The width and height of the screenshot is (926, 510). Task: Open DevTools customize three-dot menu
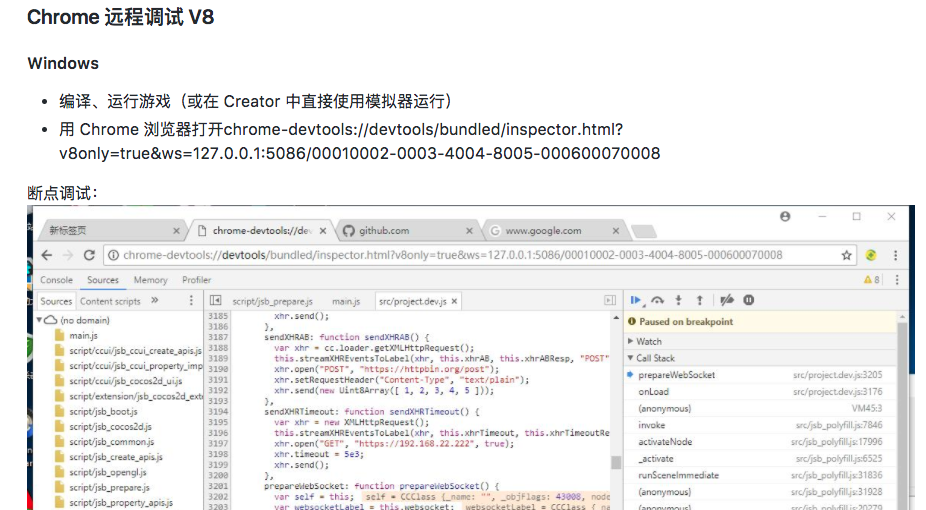click(896, 280)
